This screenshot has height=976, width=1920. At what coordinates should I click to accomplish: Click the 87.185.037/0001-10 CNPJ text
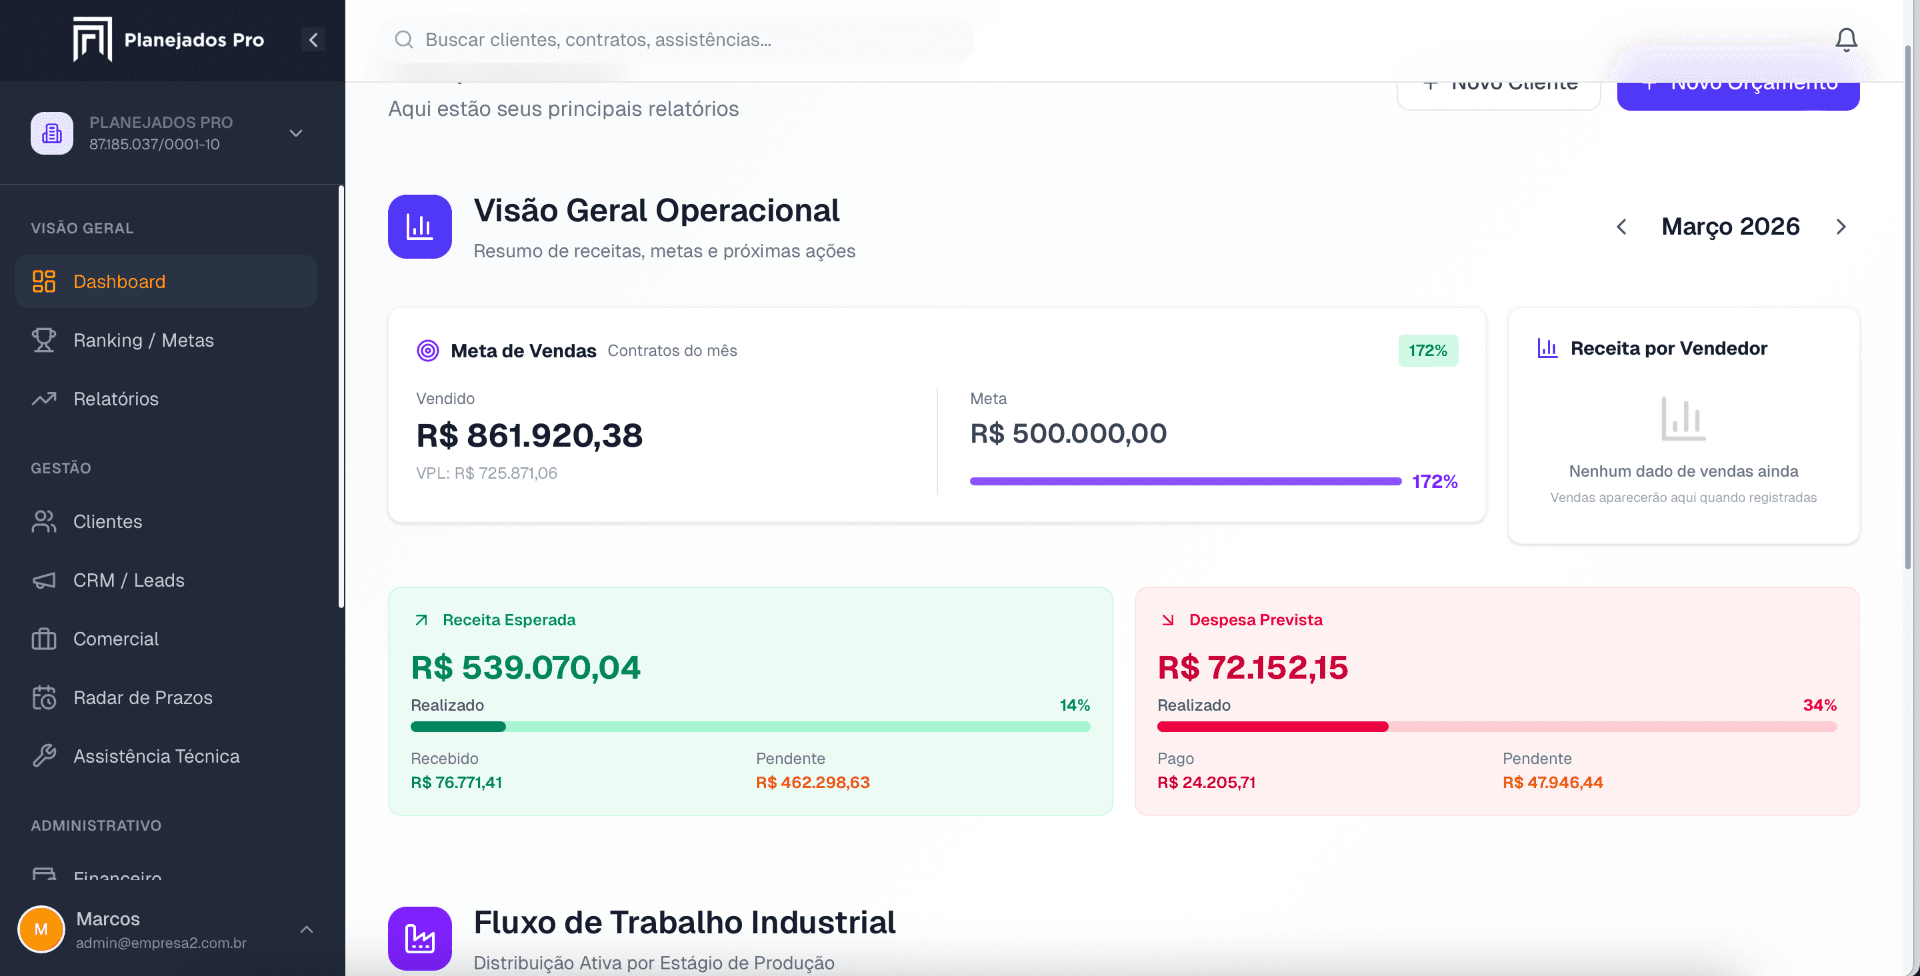pyautogui.click(x=155, y=144)
